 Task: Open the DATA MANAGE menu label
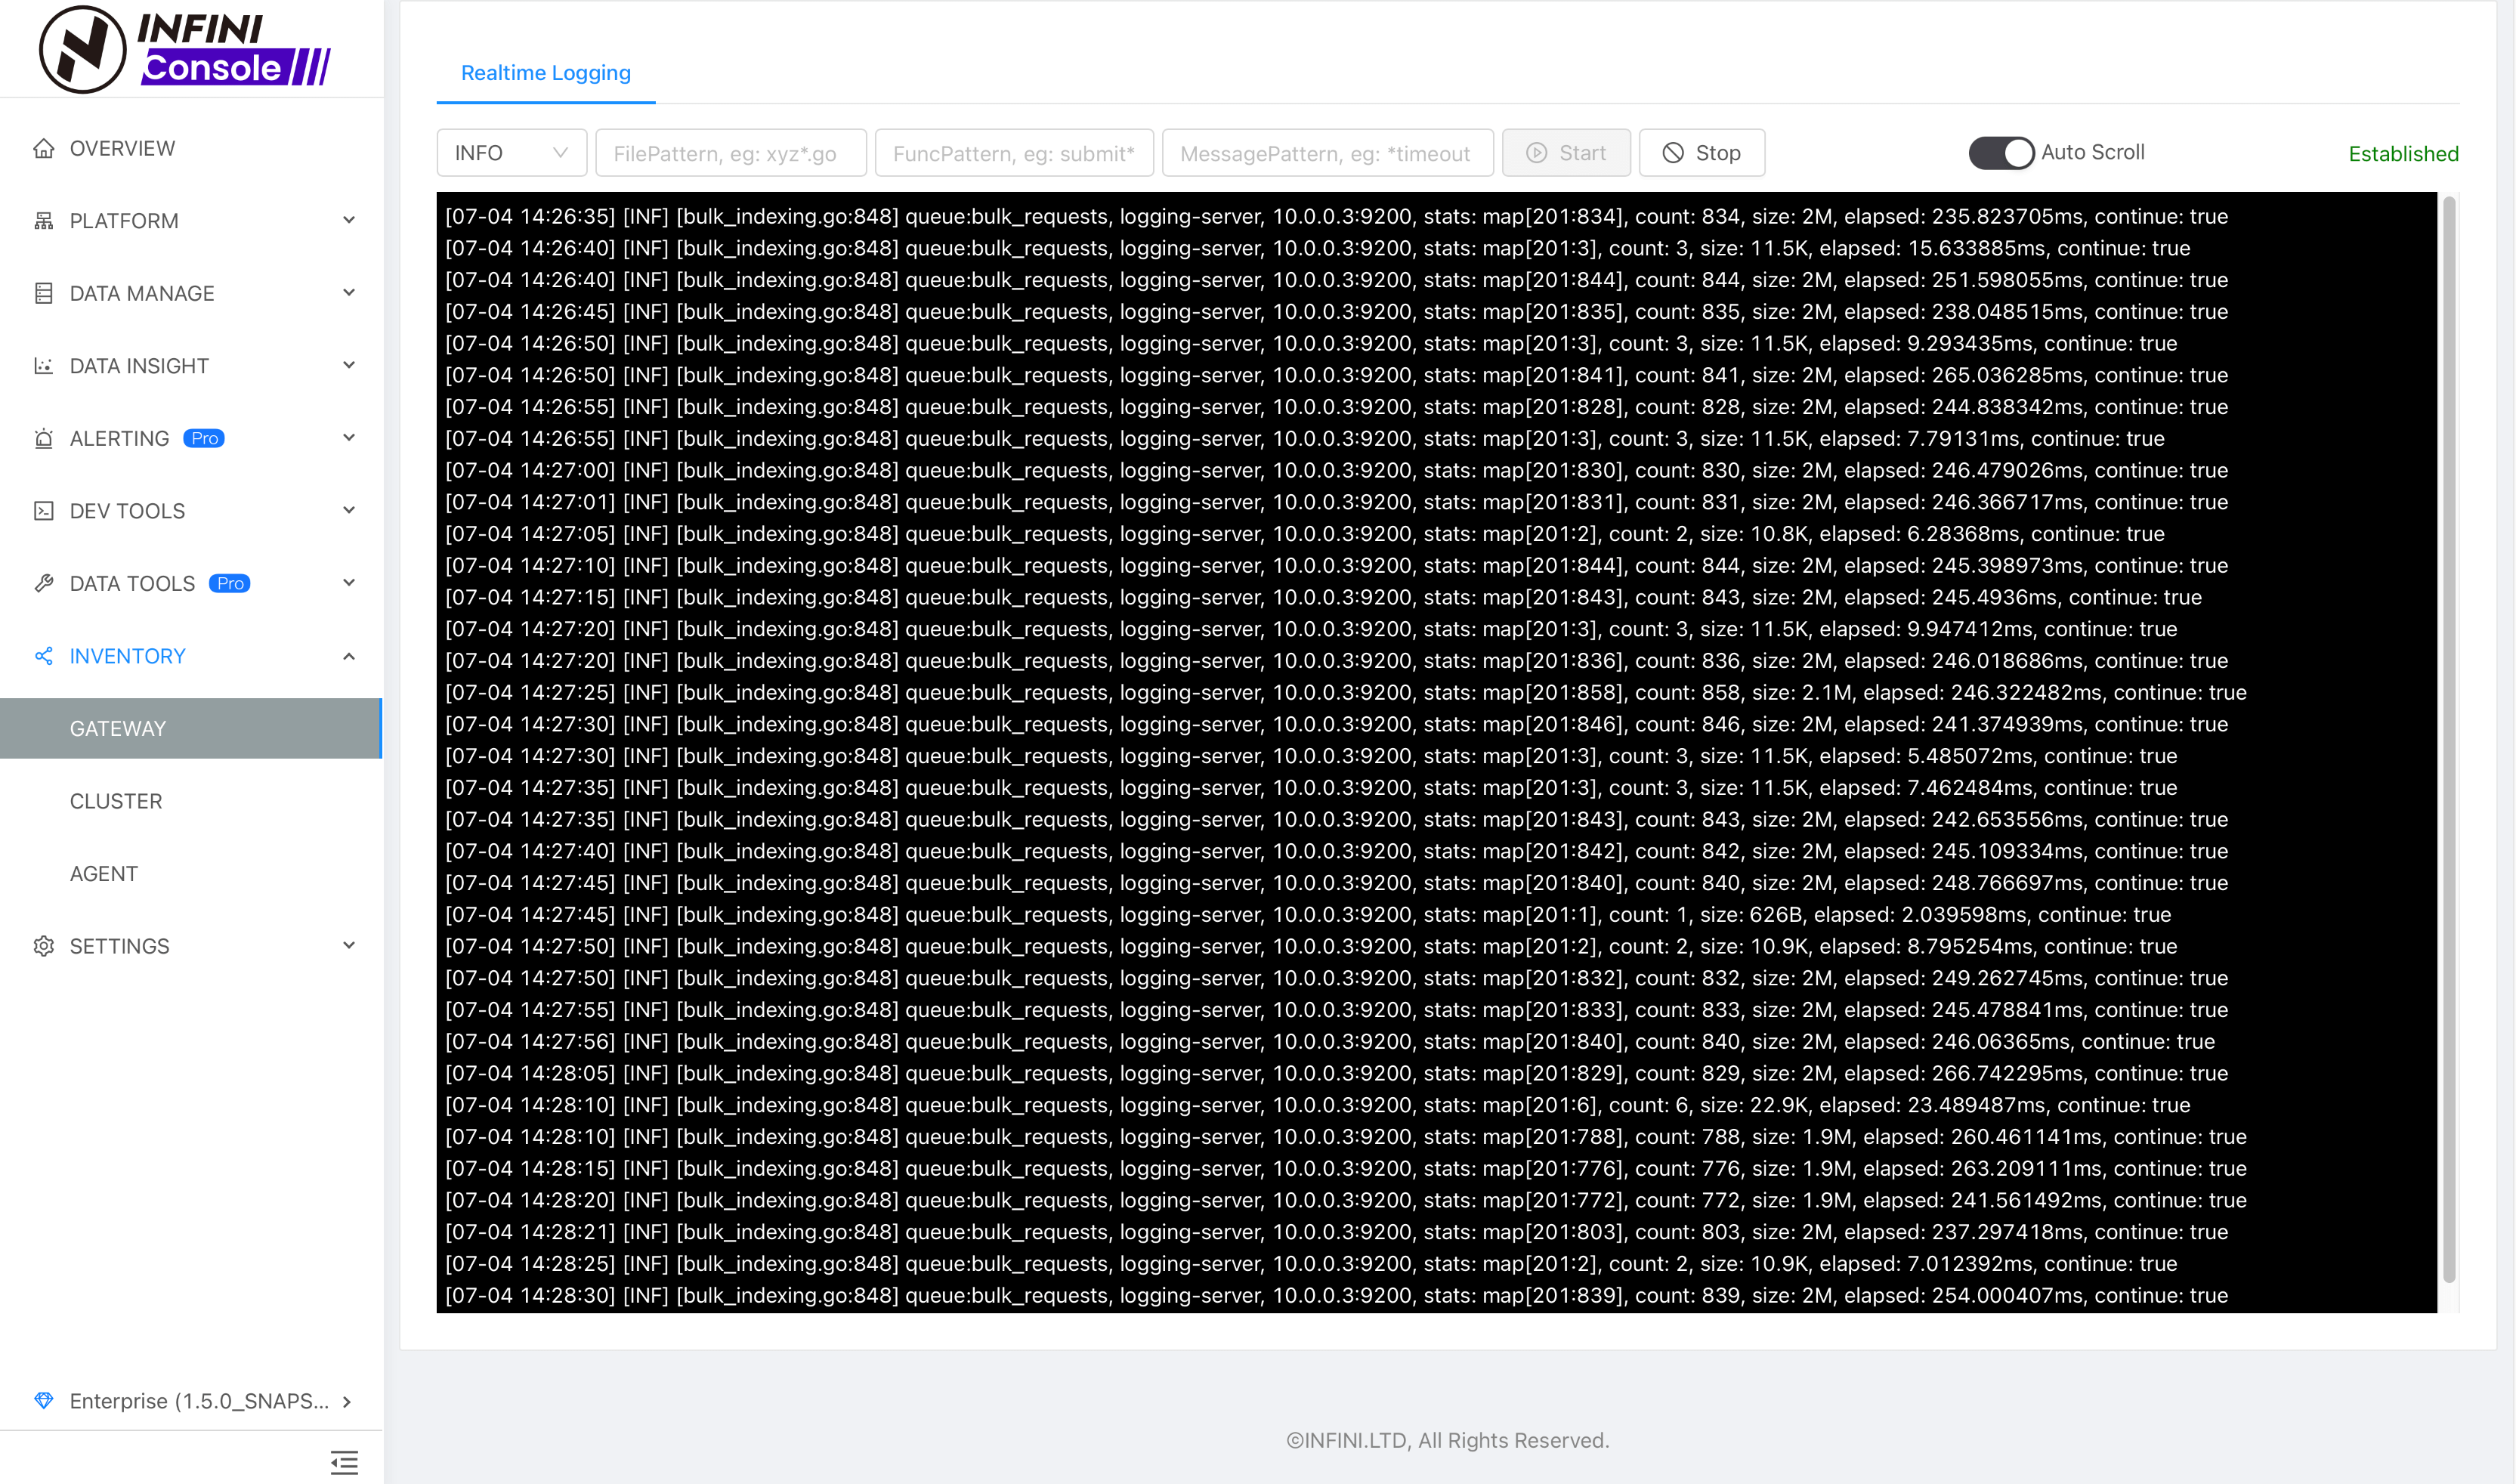(142, 293)
